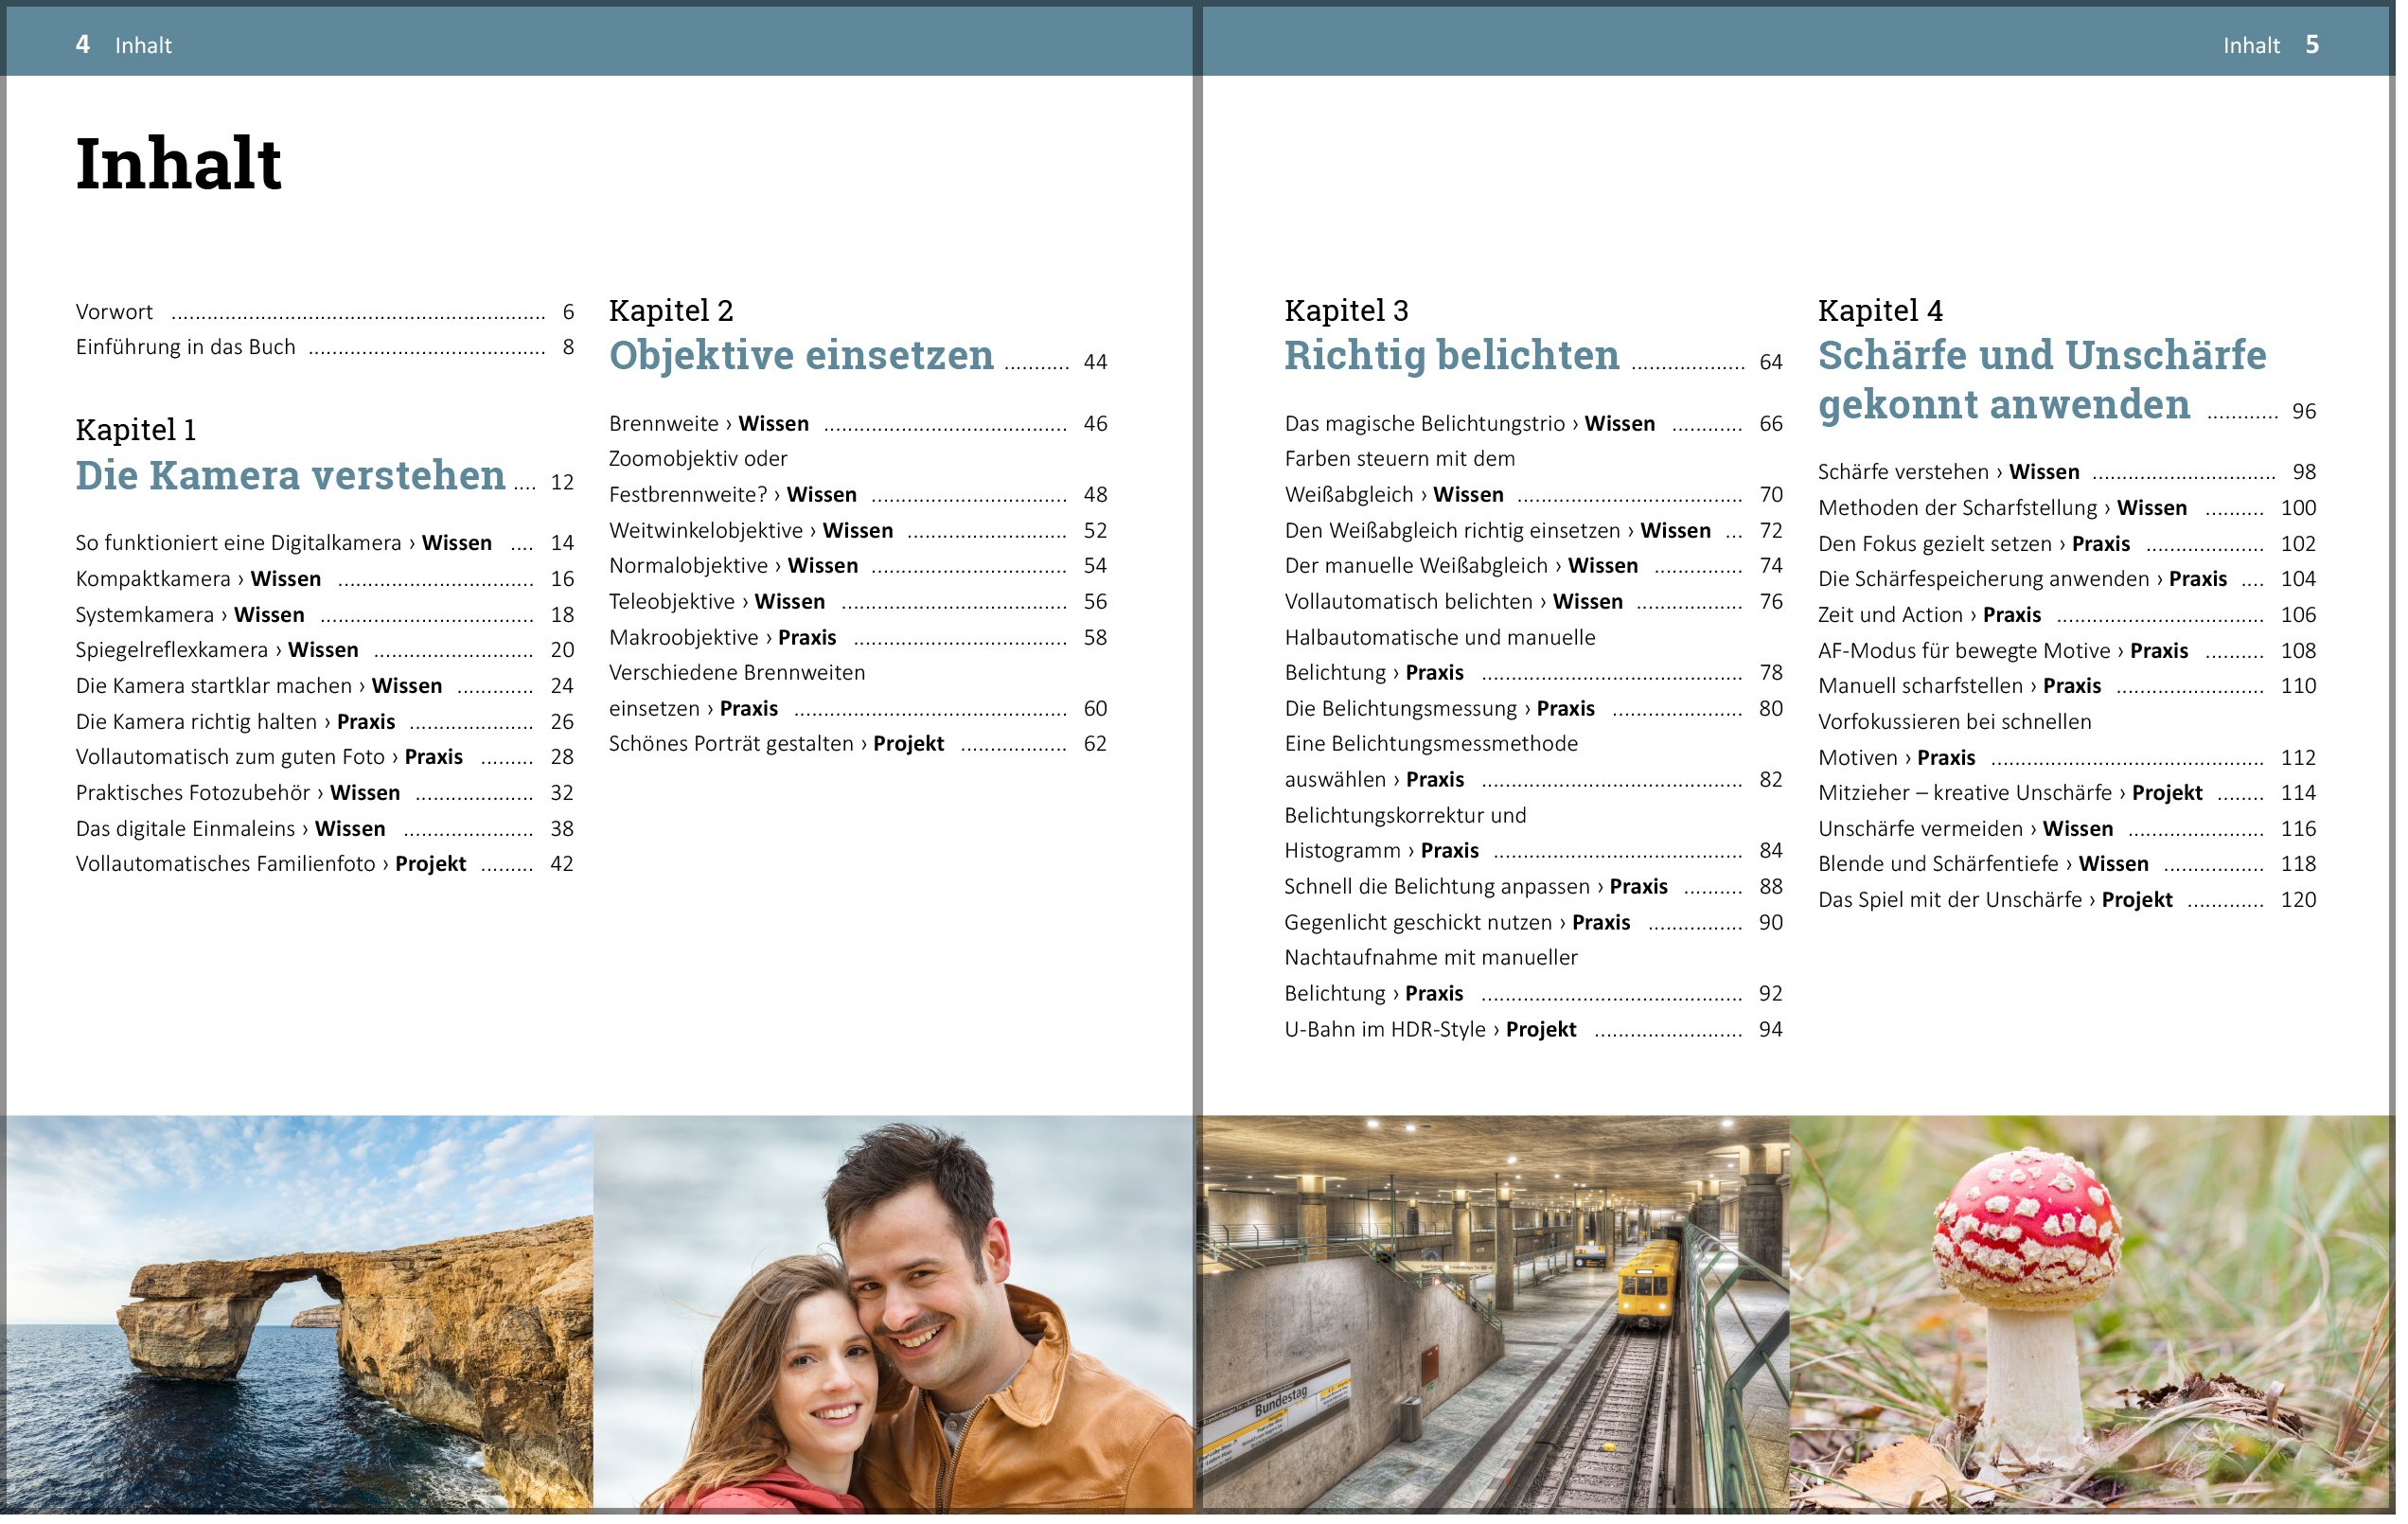This screenshot has height=1524, width=2408.
Task: Open chapter heading 'Die Kamera verstehen'
Action: click(290, 475)
